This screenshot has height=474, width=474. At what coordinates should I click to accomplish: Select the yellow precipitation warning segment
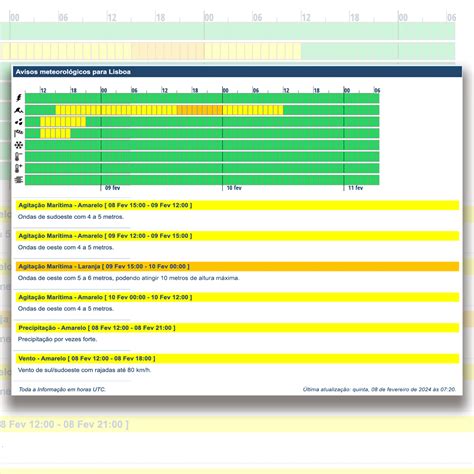[x=63, y=122]
